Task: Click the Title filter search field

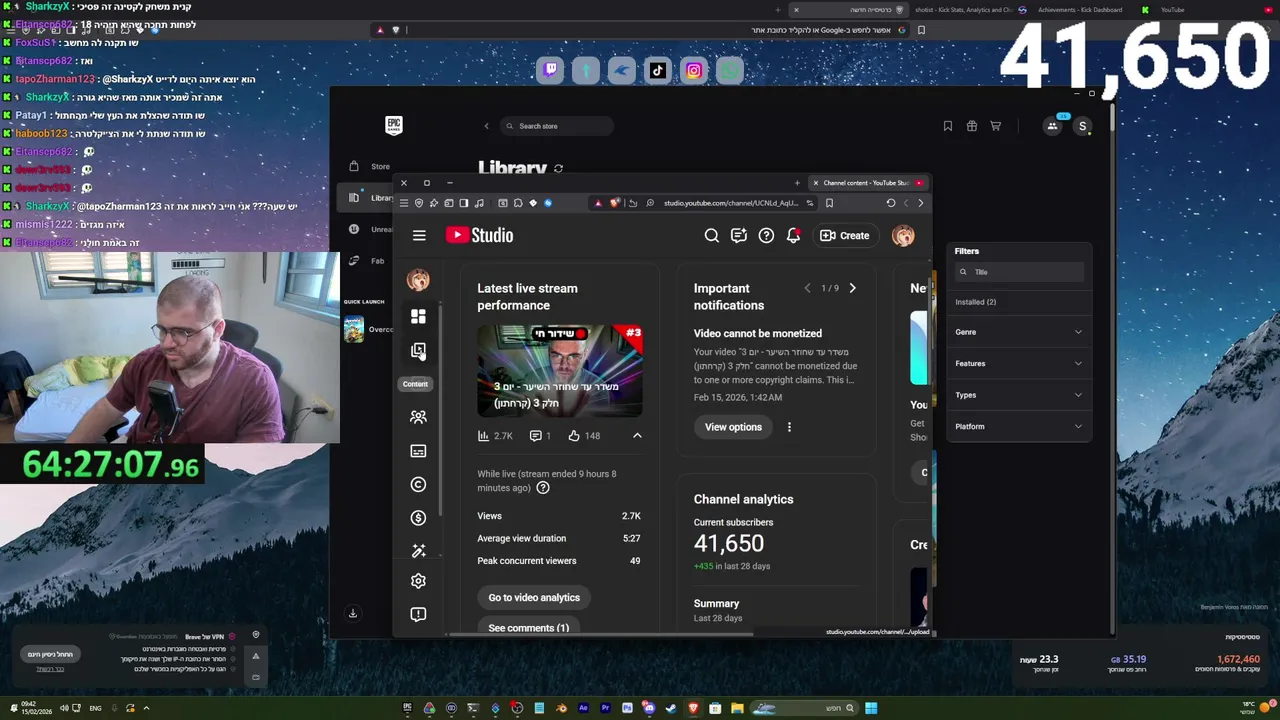Action: point(1019,272)
